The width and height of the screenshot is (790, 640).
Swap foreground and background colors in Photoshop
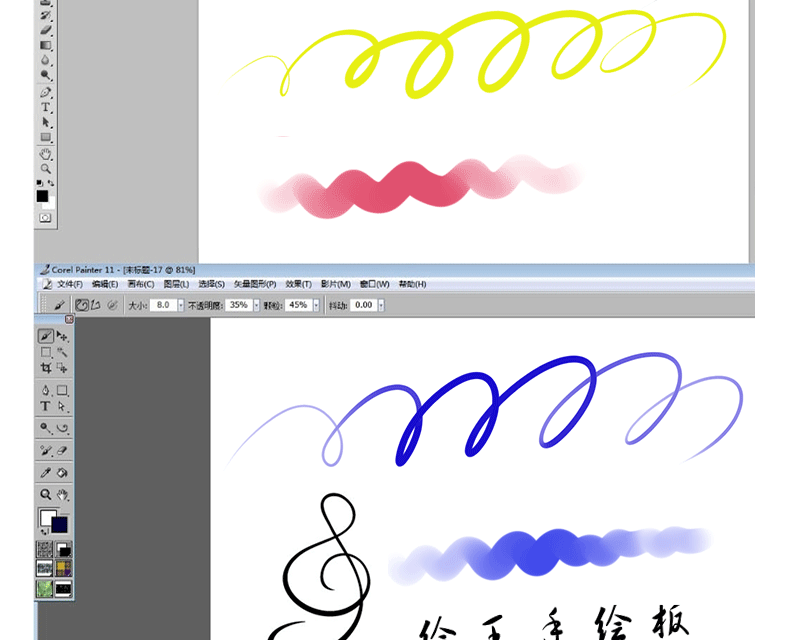point(51,183)
